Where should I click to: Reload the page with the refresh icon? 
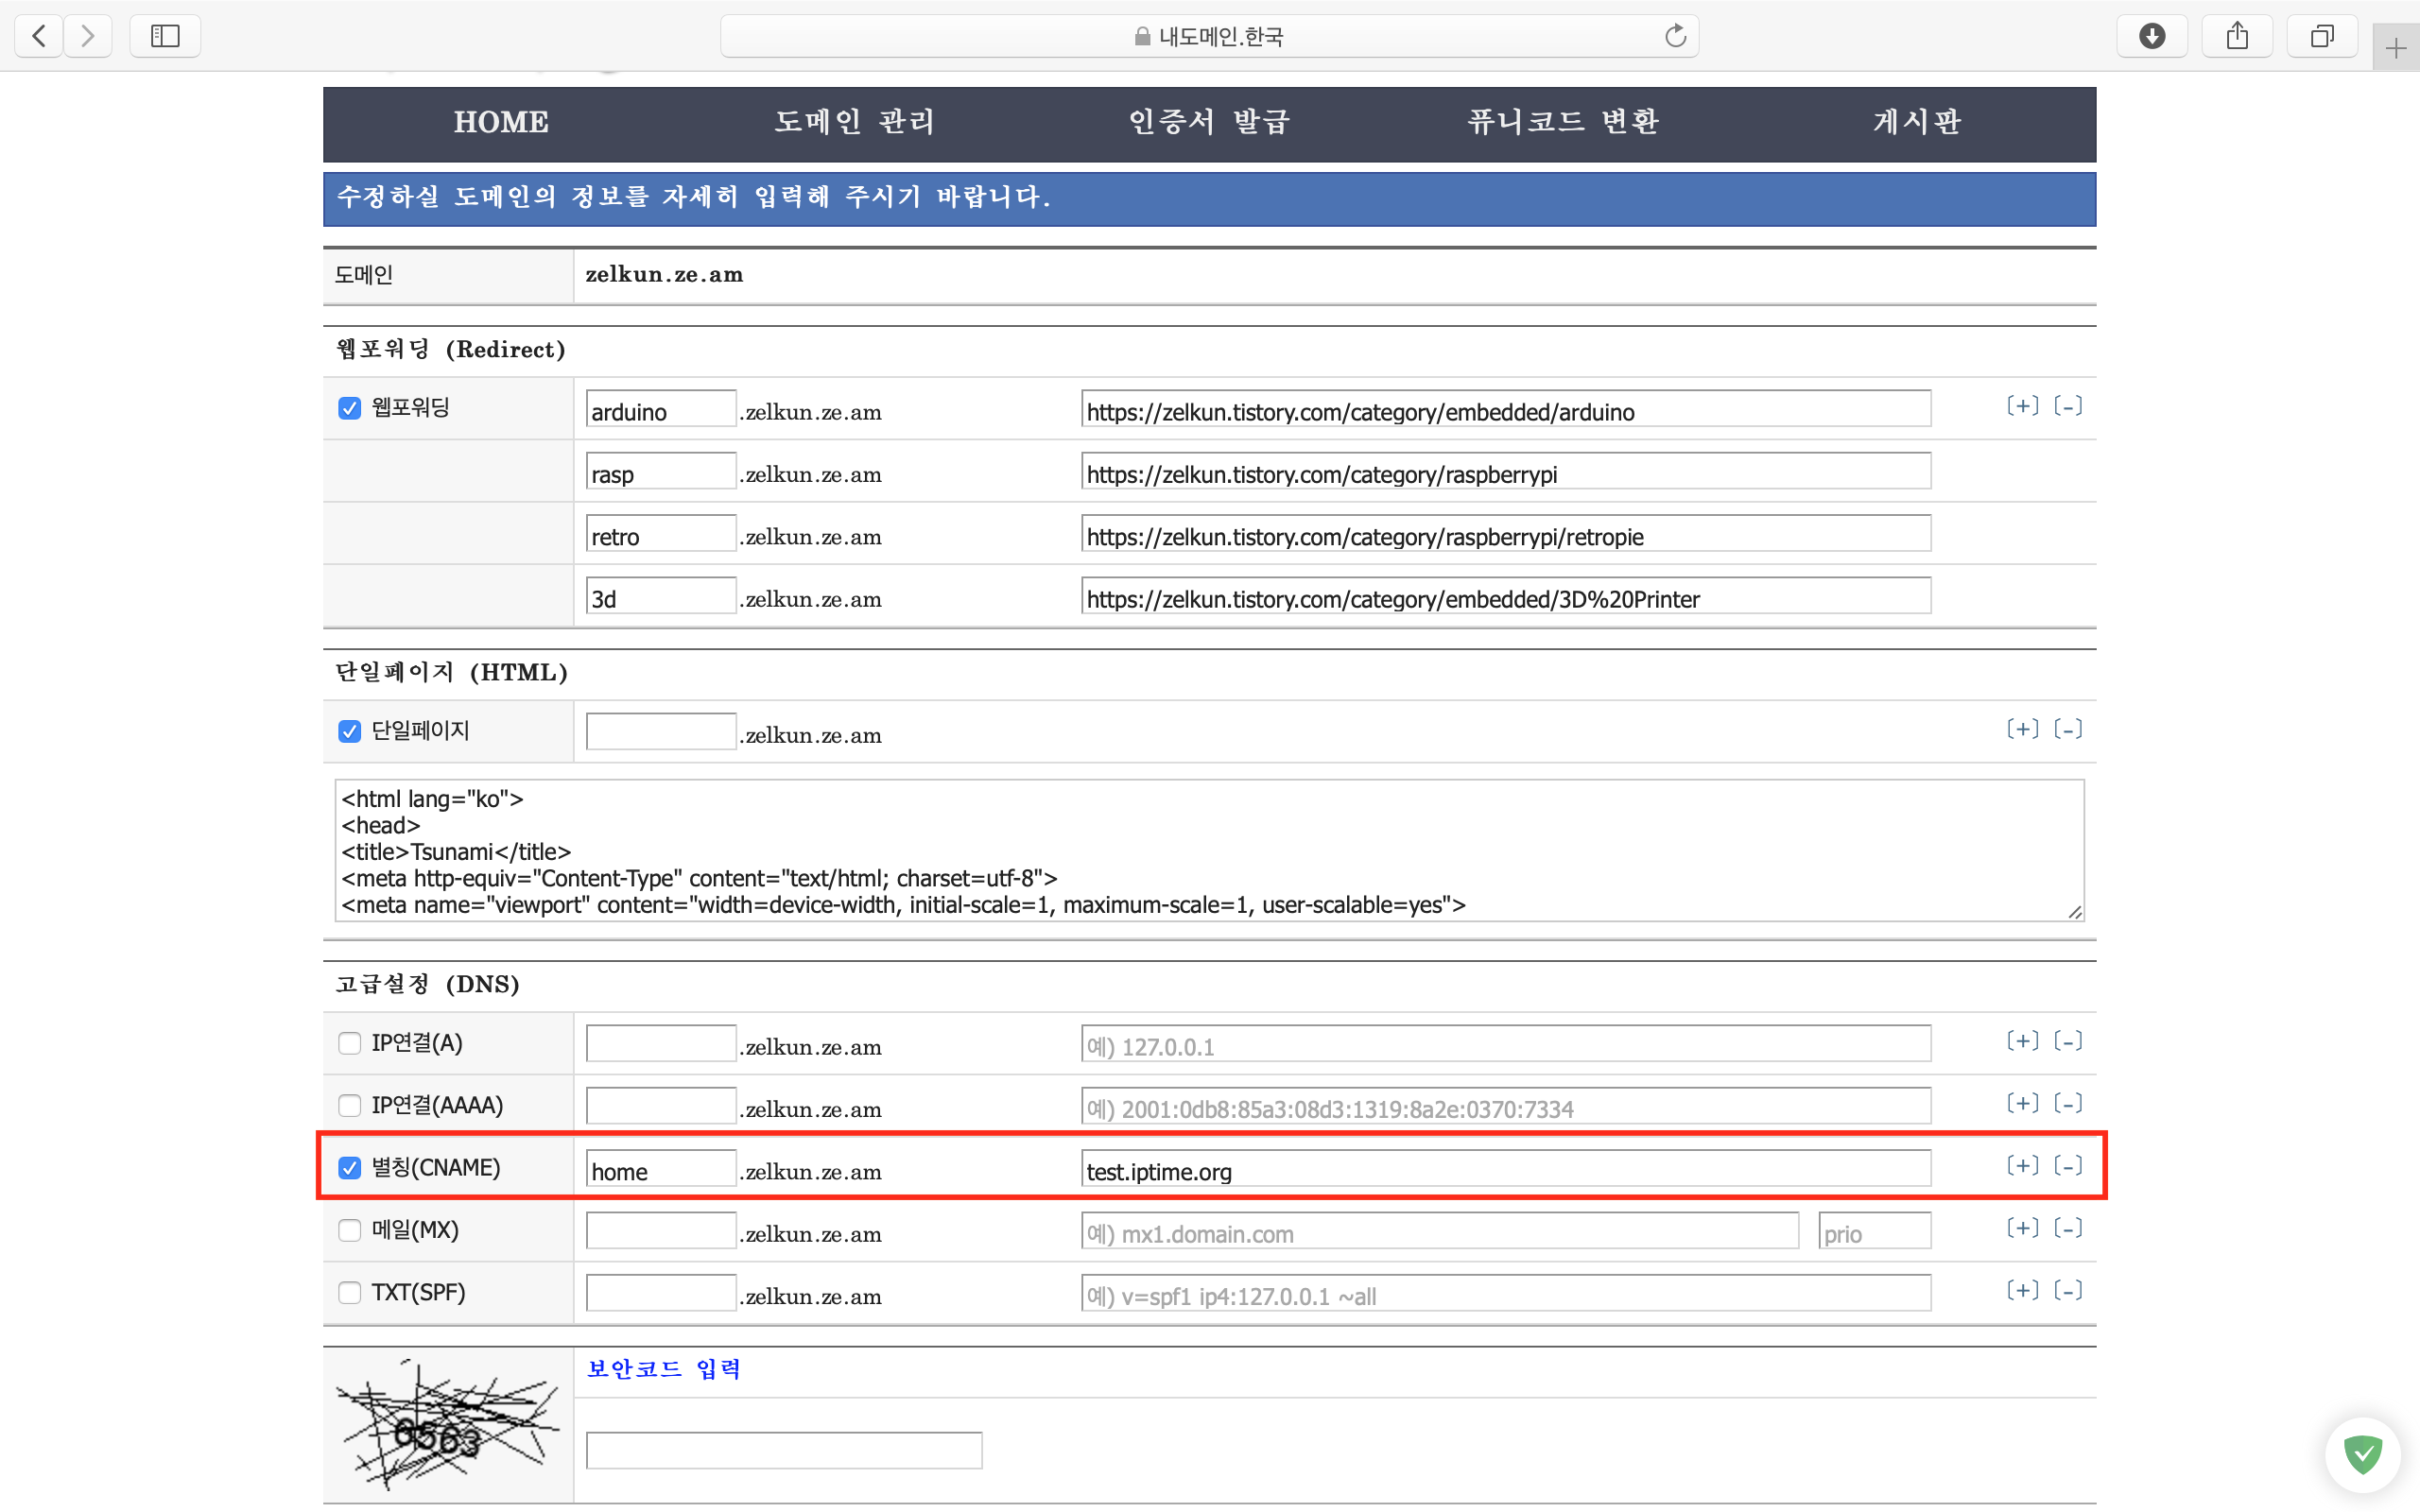(x=1675, y=36)
